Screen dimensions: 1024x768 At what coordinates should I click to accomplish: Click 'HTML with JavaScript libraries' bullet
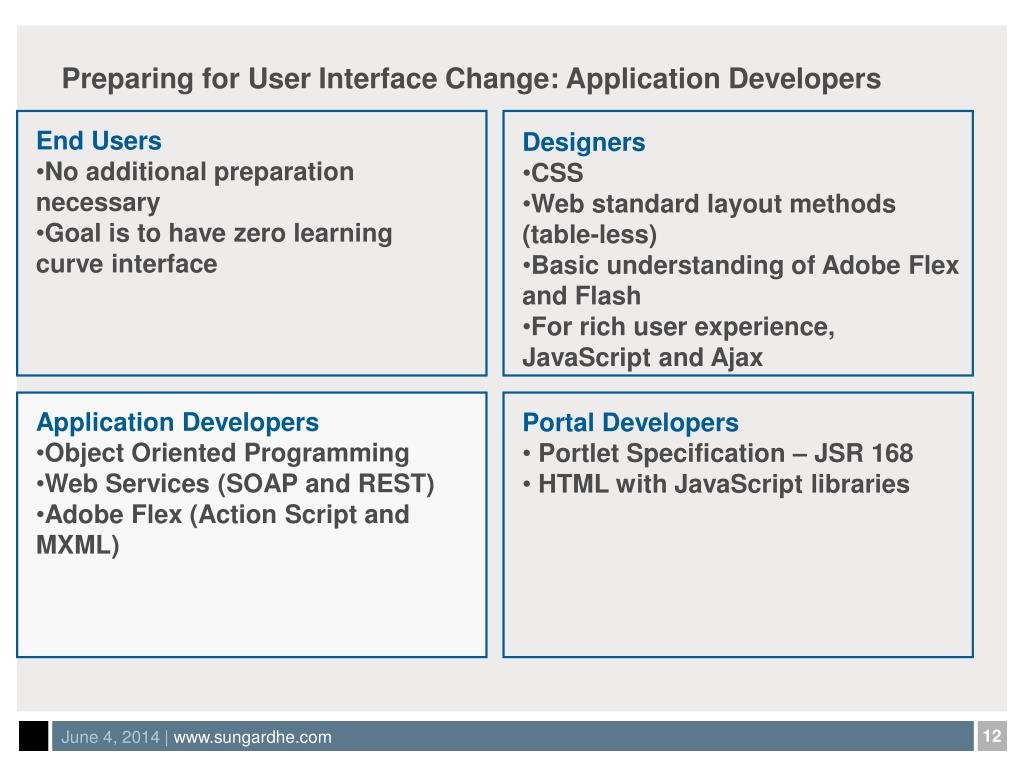pyautogui.click(x=716, y=484)
